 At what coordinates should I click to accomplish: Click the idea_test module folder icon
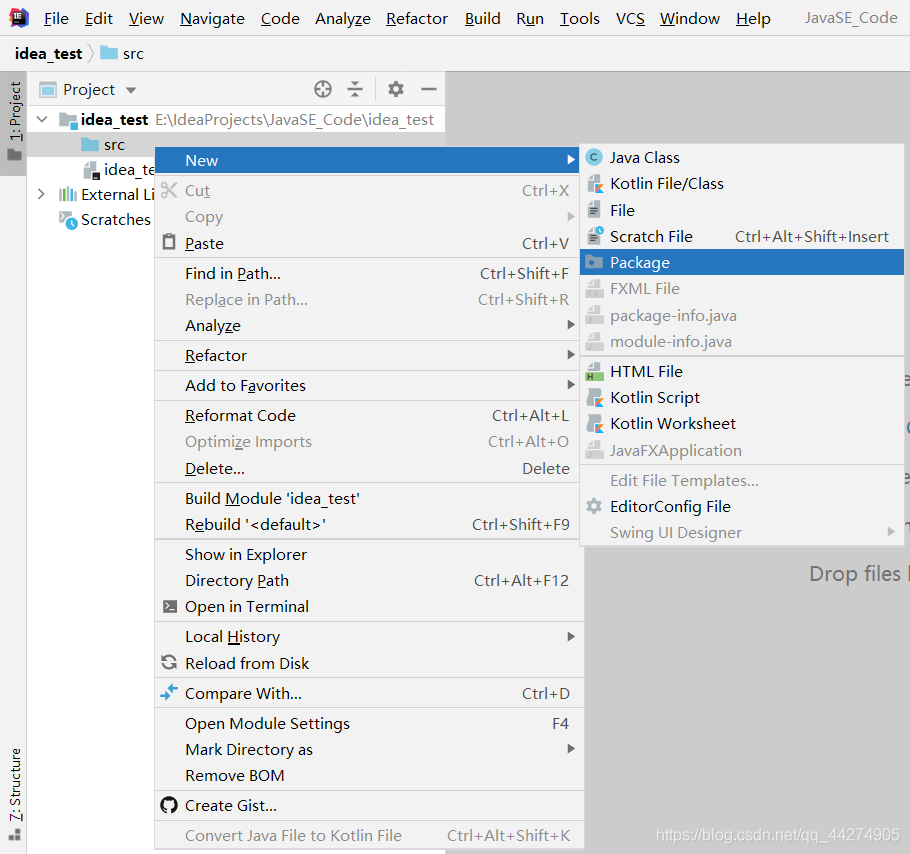click(x=68, y=120)
